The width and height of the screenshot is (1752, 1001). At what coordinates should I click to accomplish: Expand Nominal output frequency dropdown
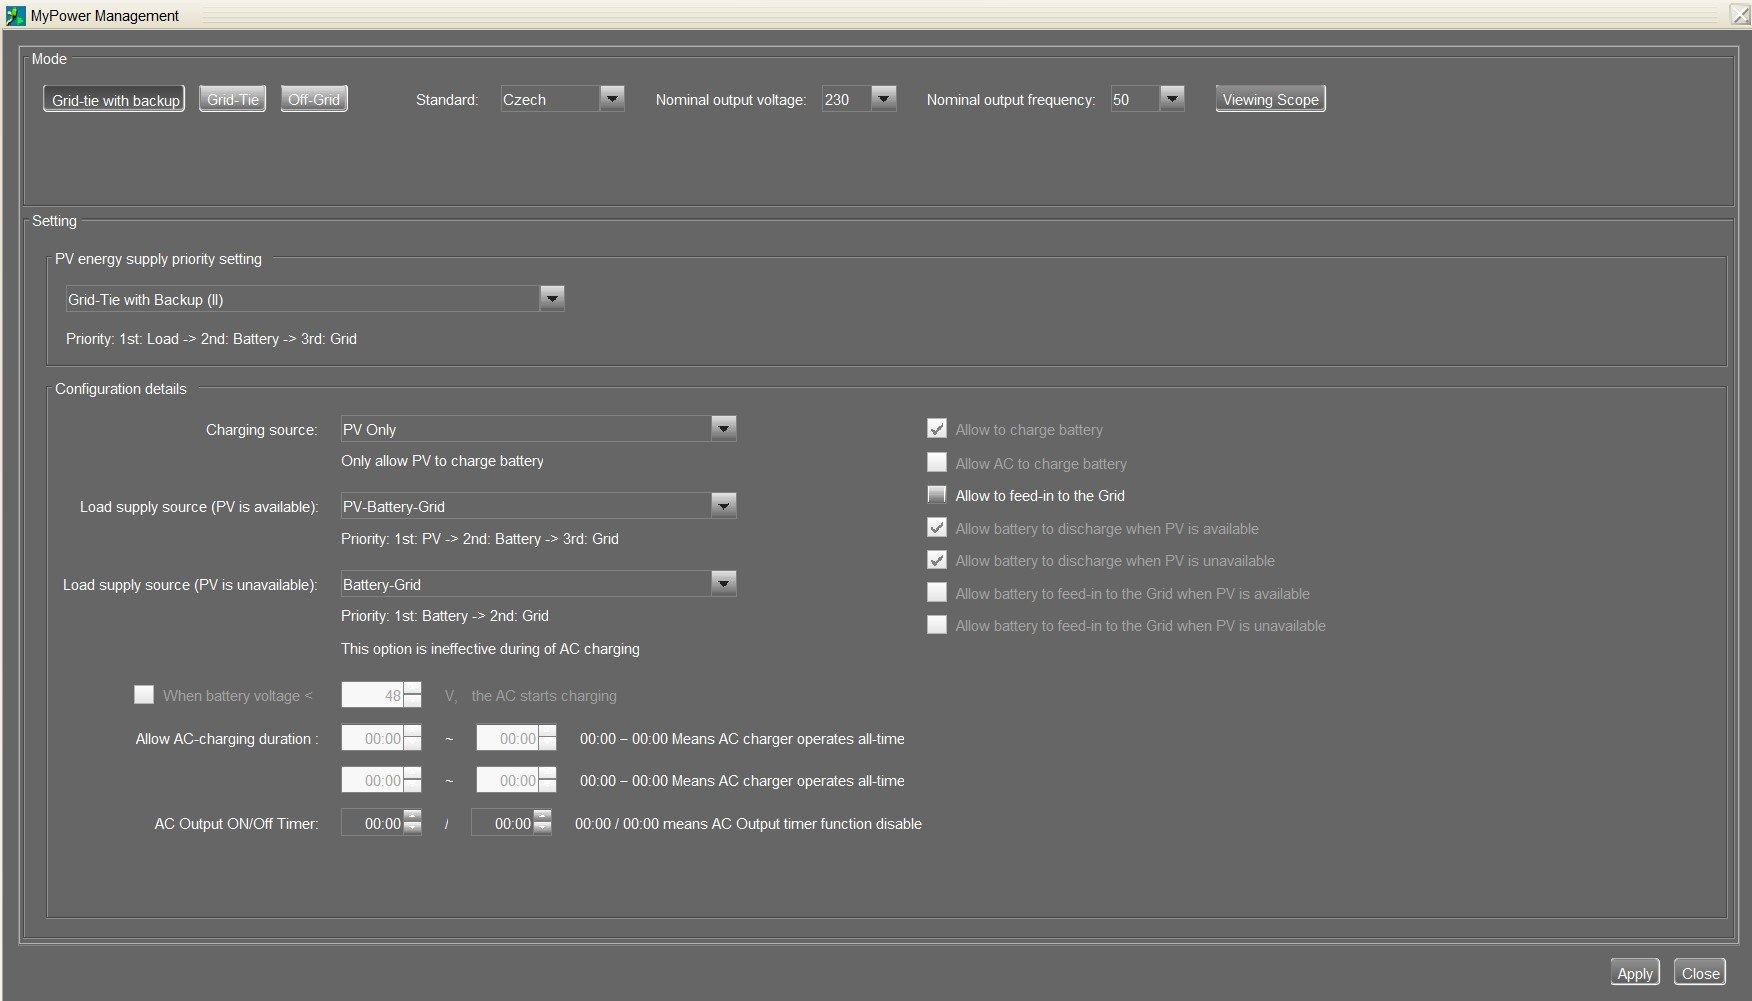point(1172,99)
